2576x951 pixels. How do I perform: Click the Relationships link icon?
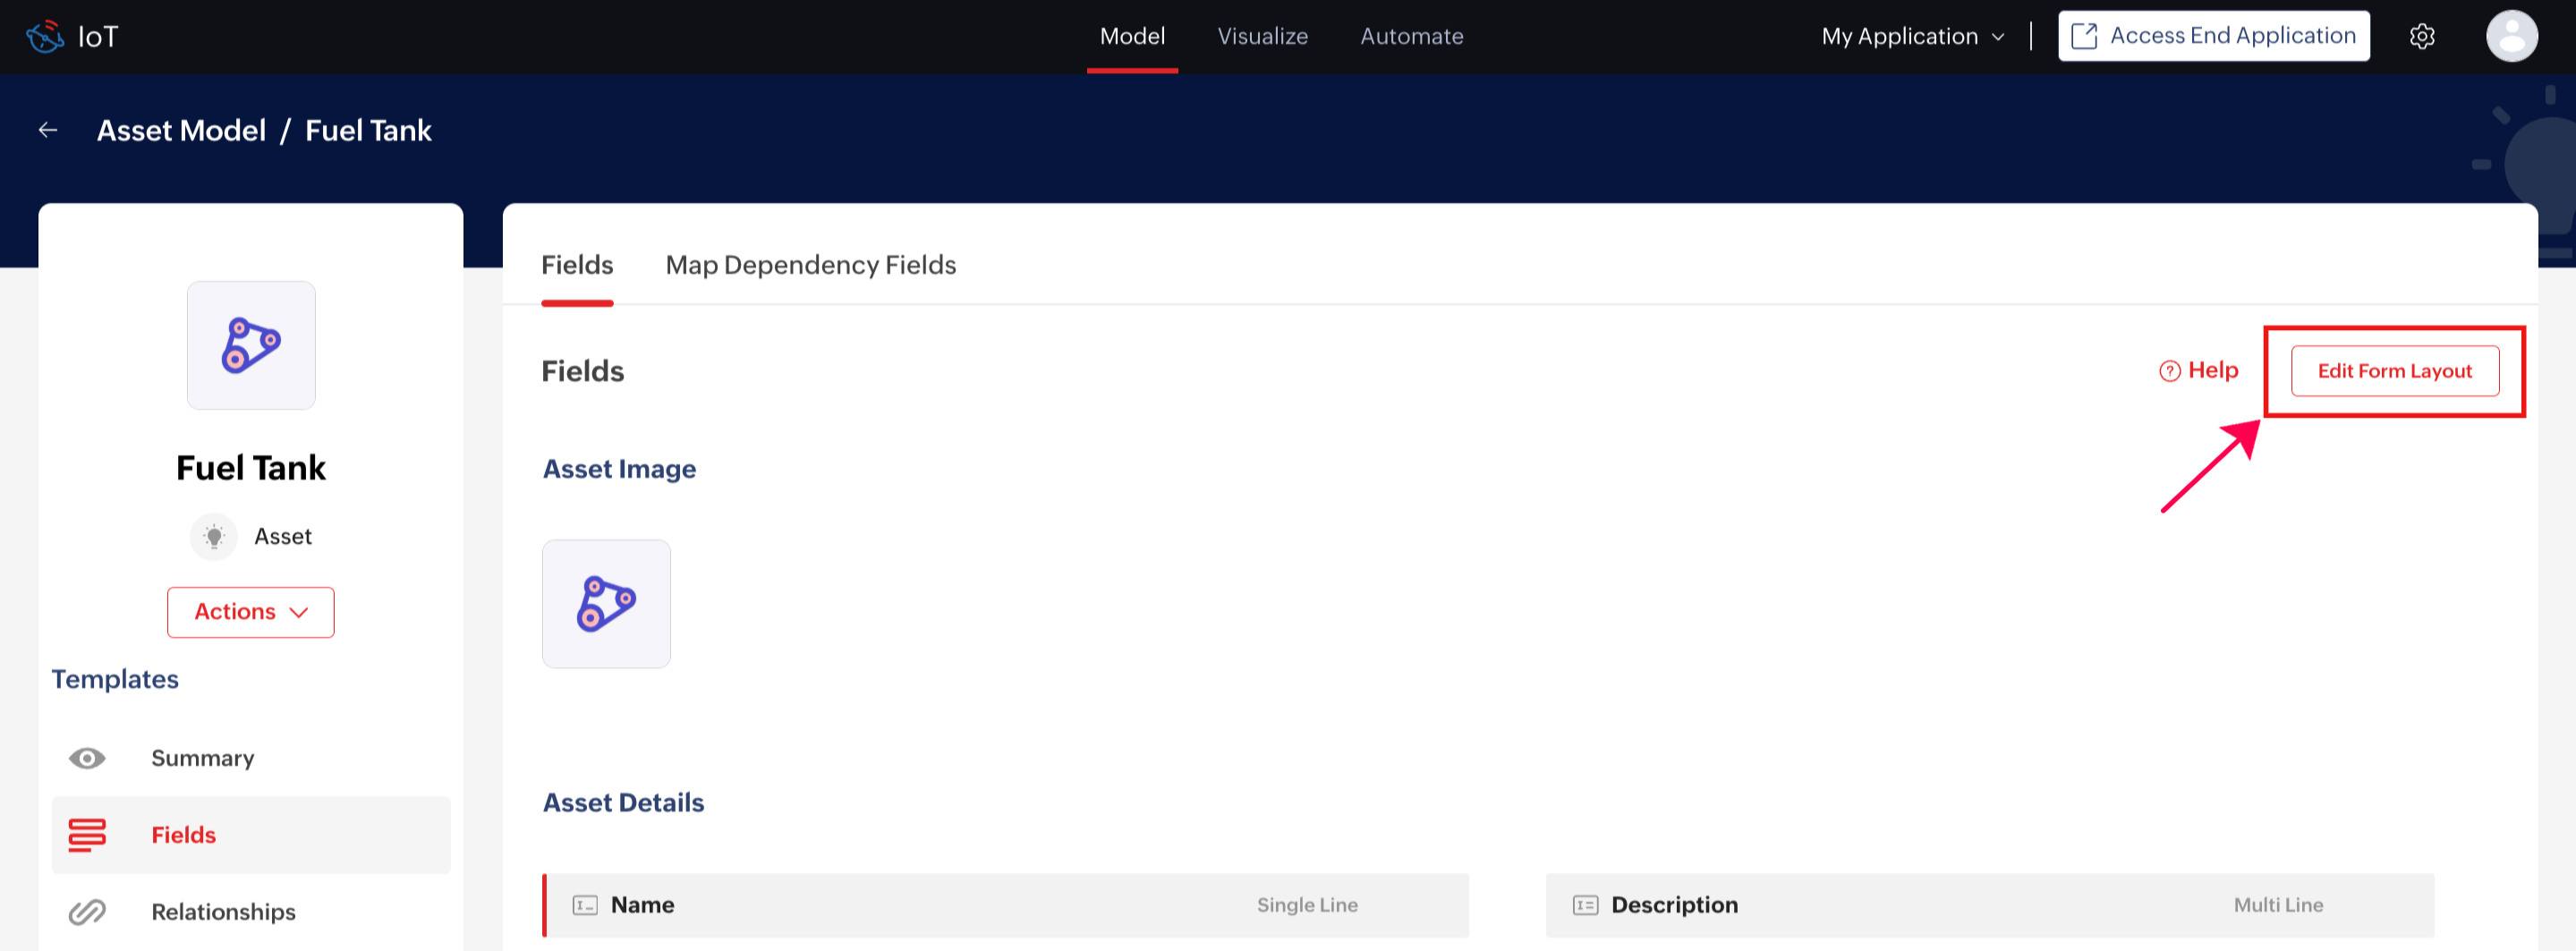(87, 912)
